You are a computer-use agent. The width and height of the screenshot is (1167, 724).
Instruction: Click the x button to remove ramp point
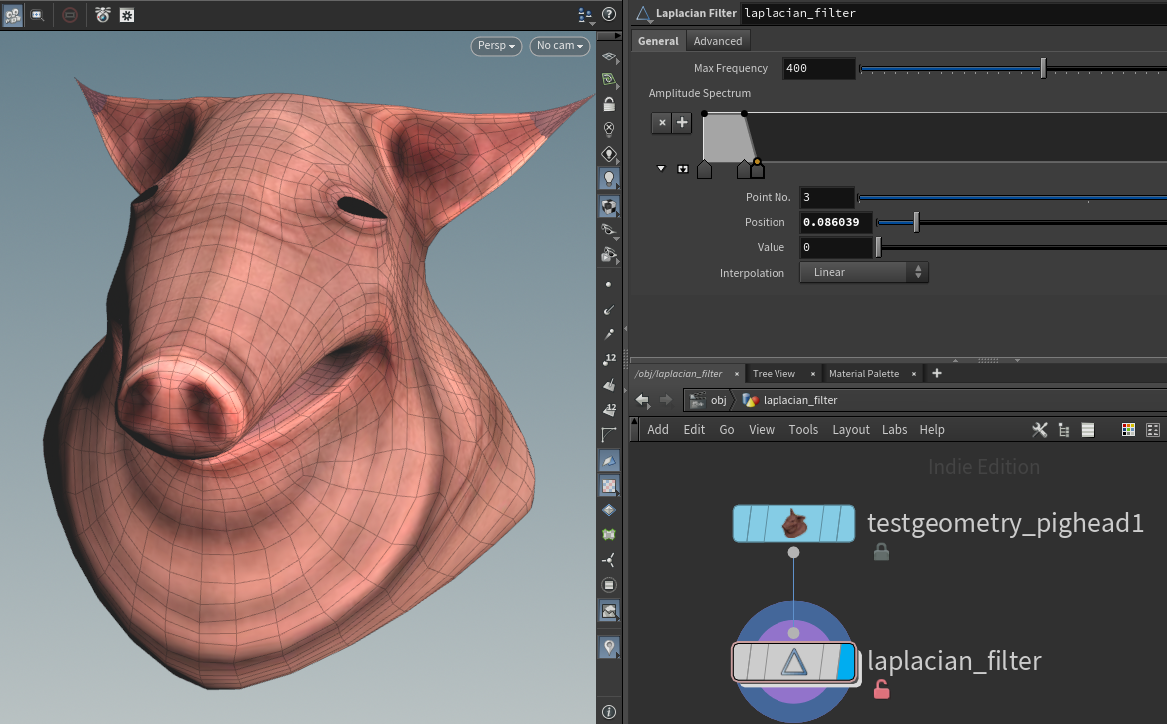(x=661, y=122)
